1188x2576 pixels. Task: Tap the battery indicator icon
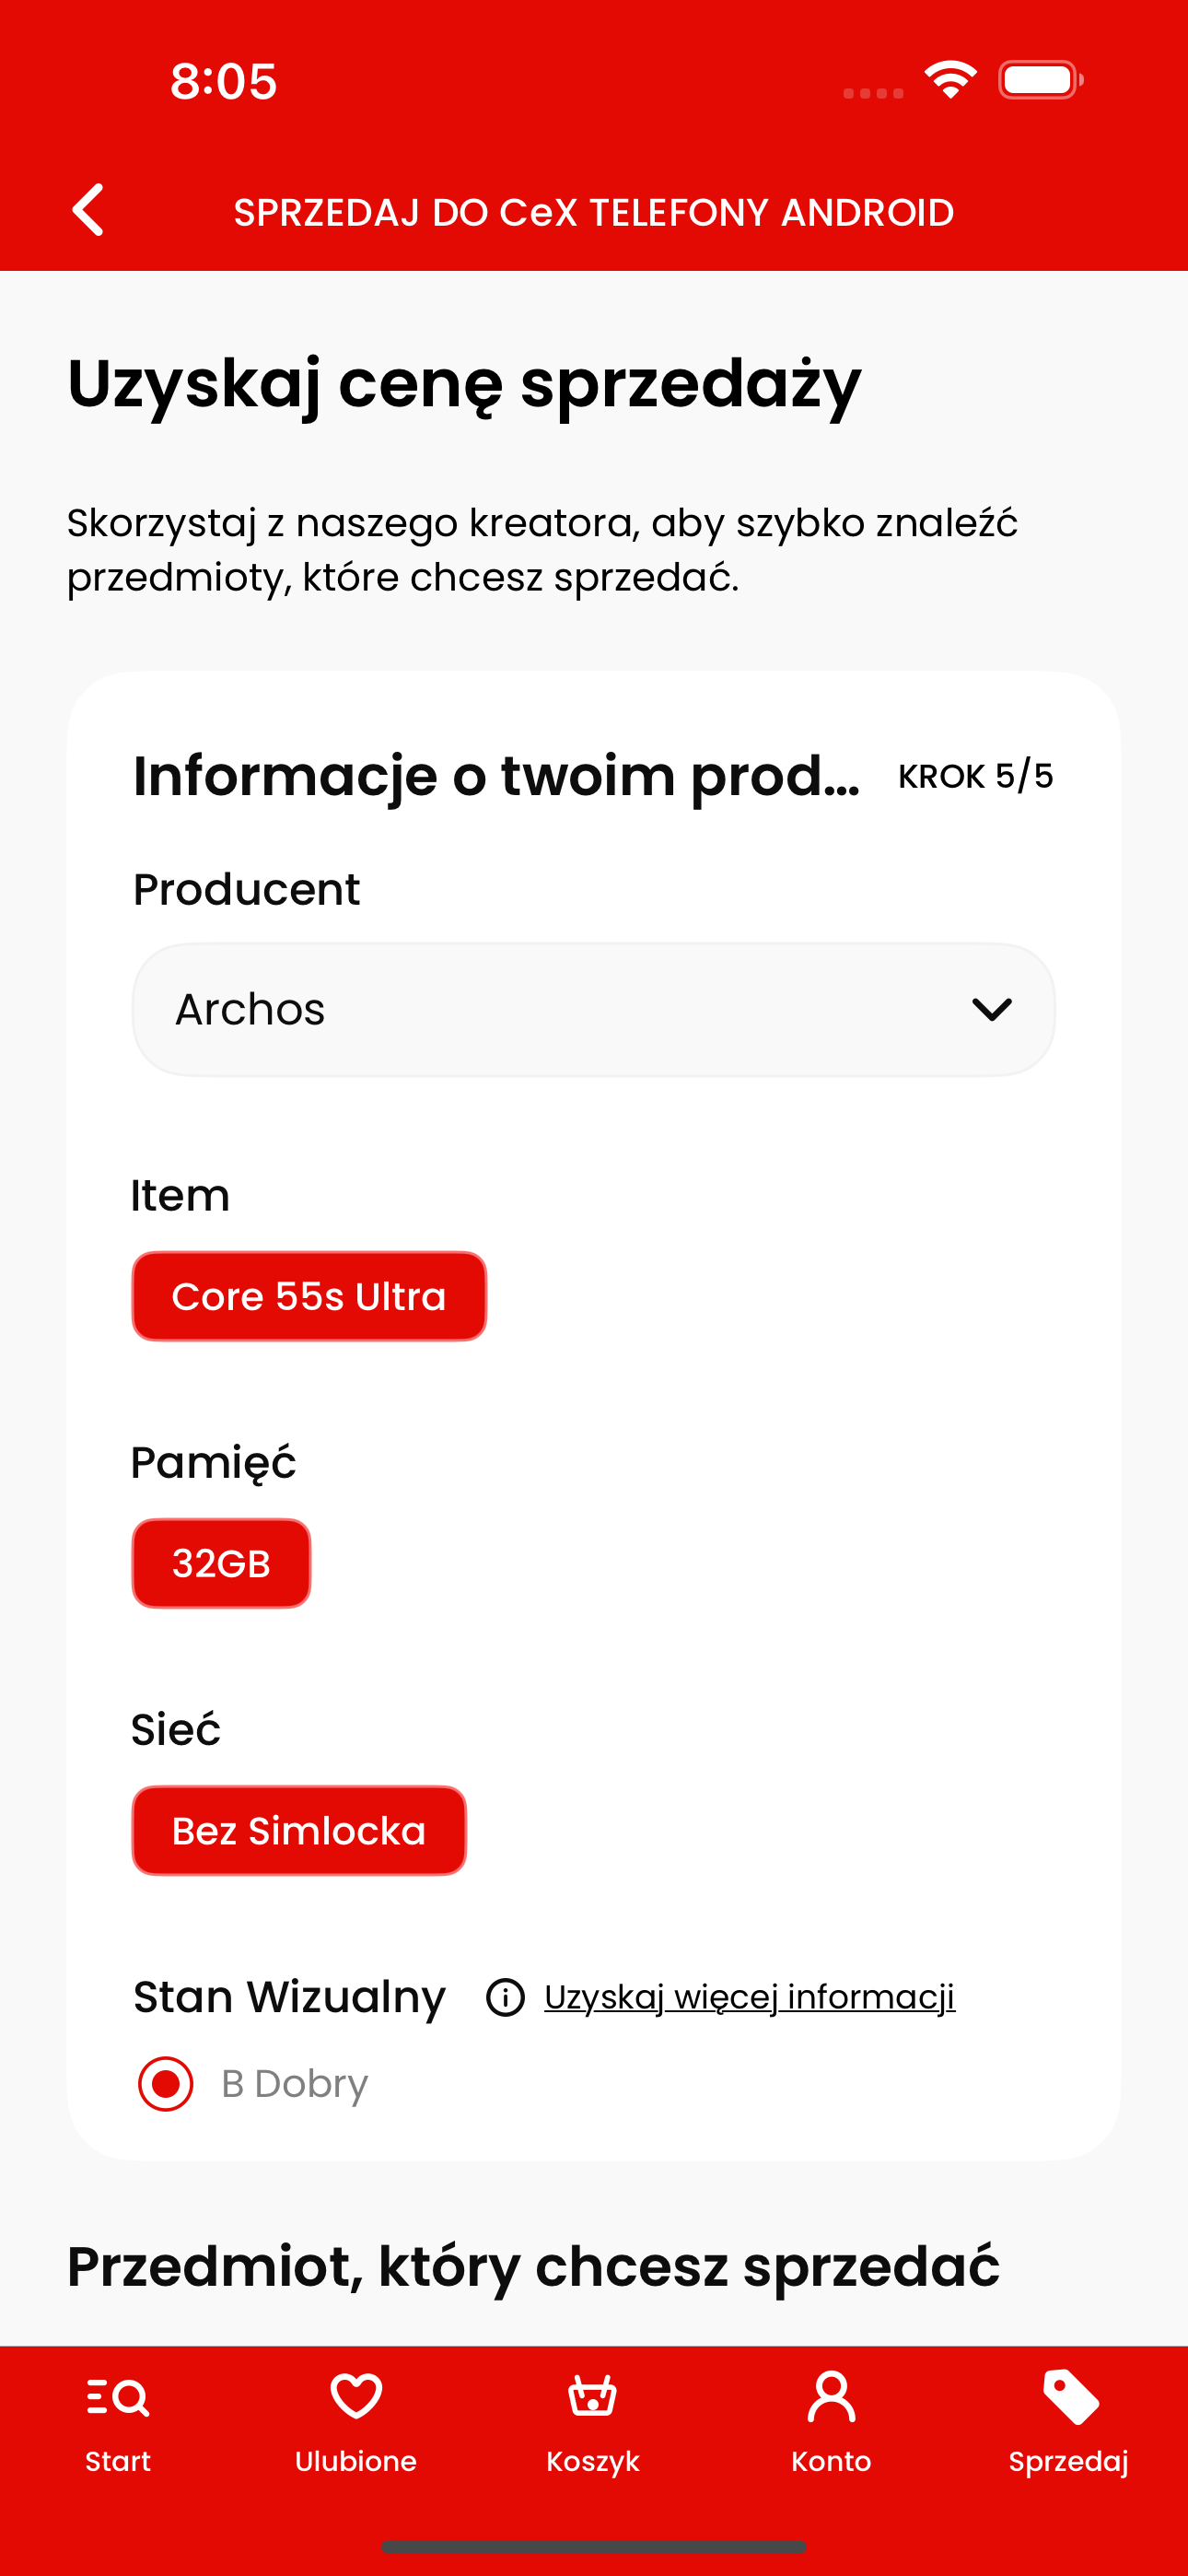point(1040,80)
